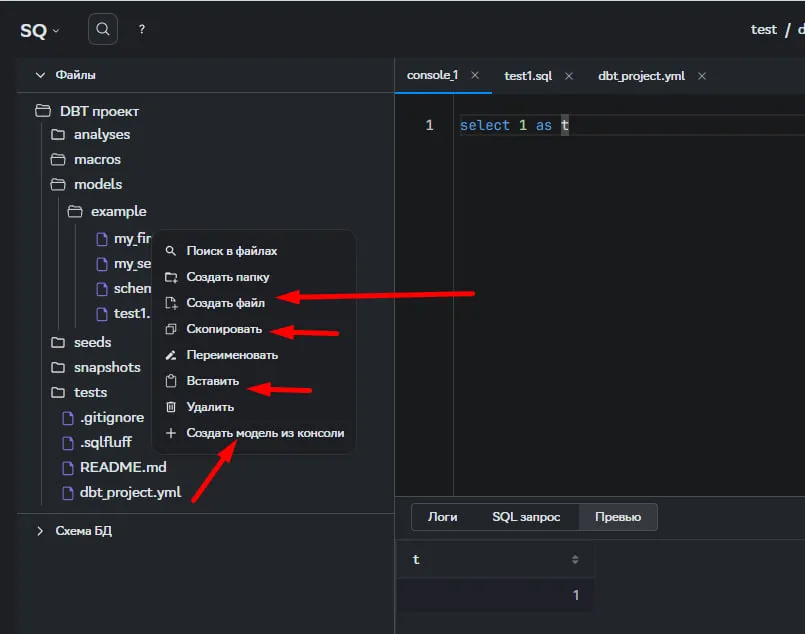Choose Создать модель из консоли
The width and height of the screenshot is (805, 634).
click(x=264, y=433)
